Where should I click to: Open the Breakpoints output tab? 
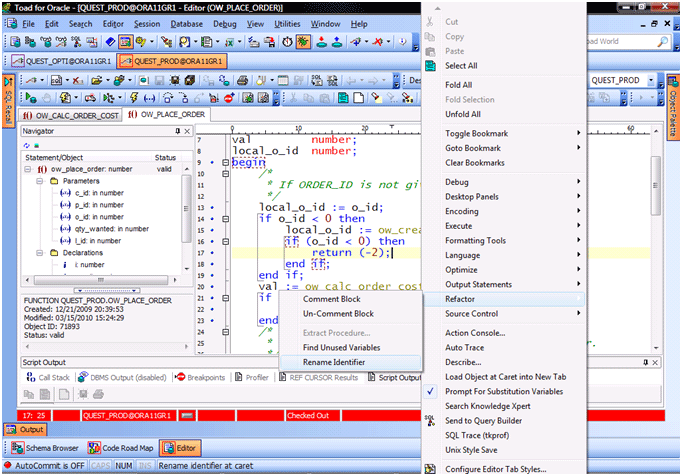(x=201, y=377)
